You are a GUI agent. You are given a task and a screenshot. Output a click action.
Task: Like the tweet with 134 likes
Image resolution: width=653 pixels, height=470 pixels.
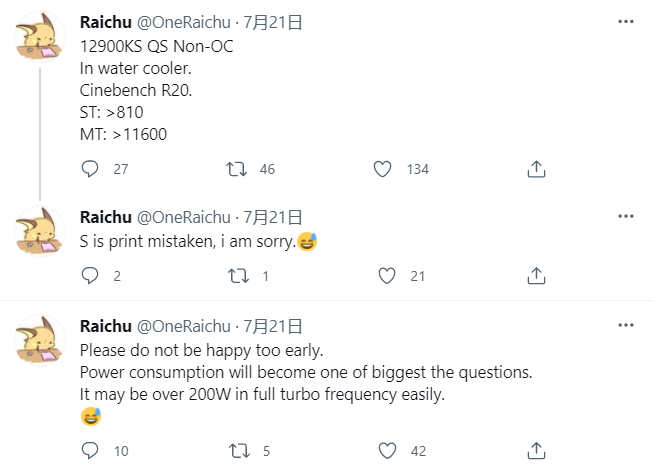382,169
